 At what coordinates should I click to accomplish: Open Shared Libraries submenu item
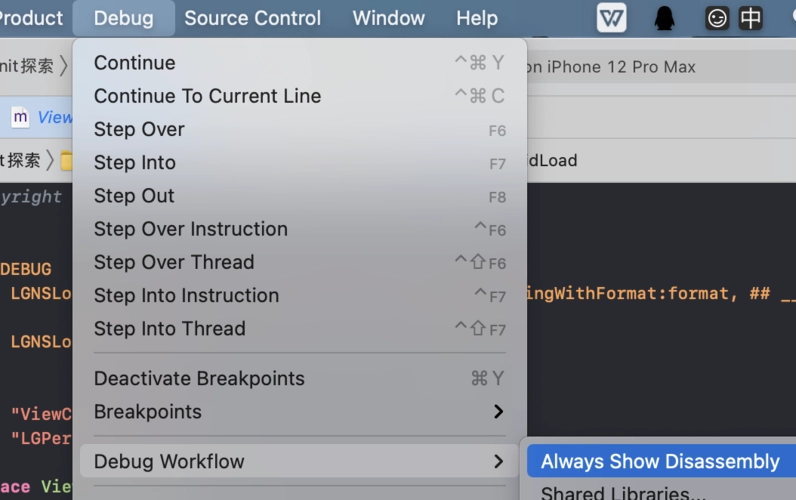623,492
